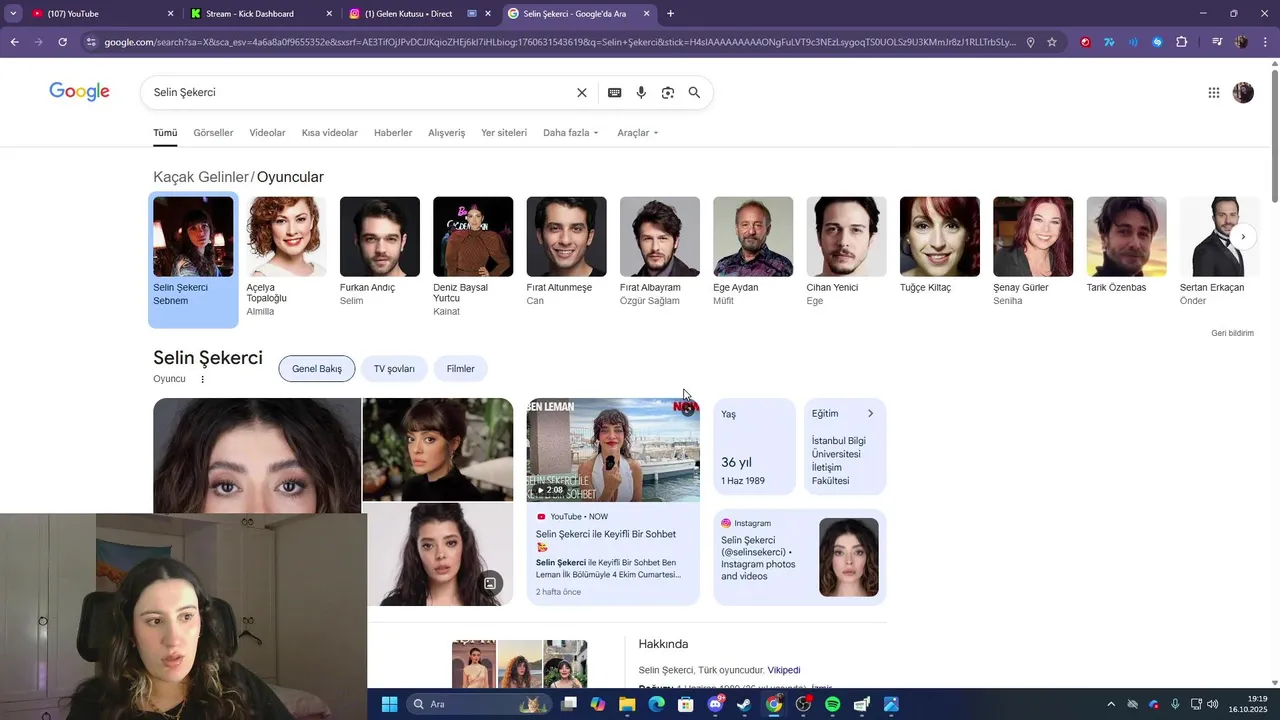
Task: Select the Genel Bakış chip
Action: coord(317,369)
